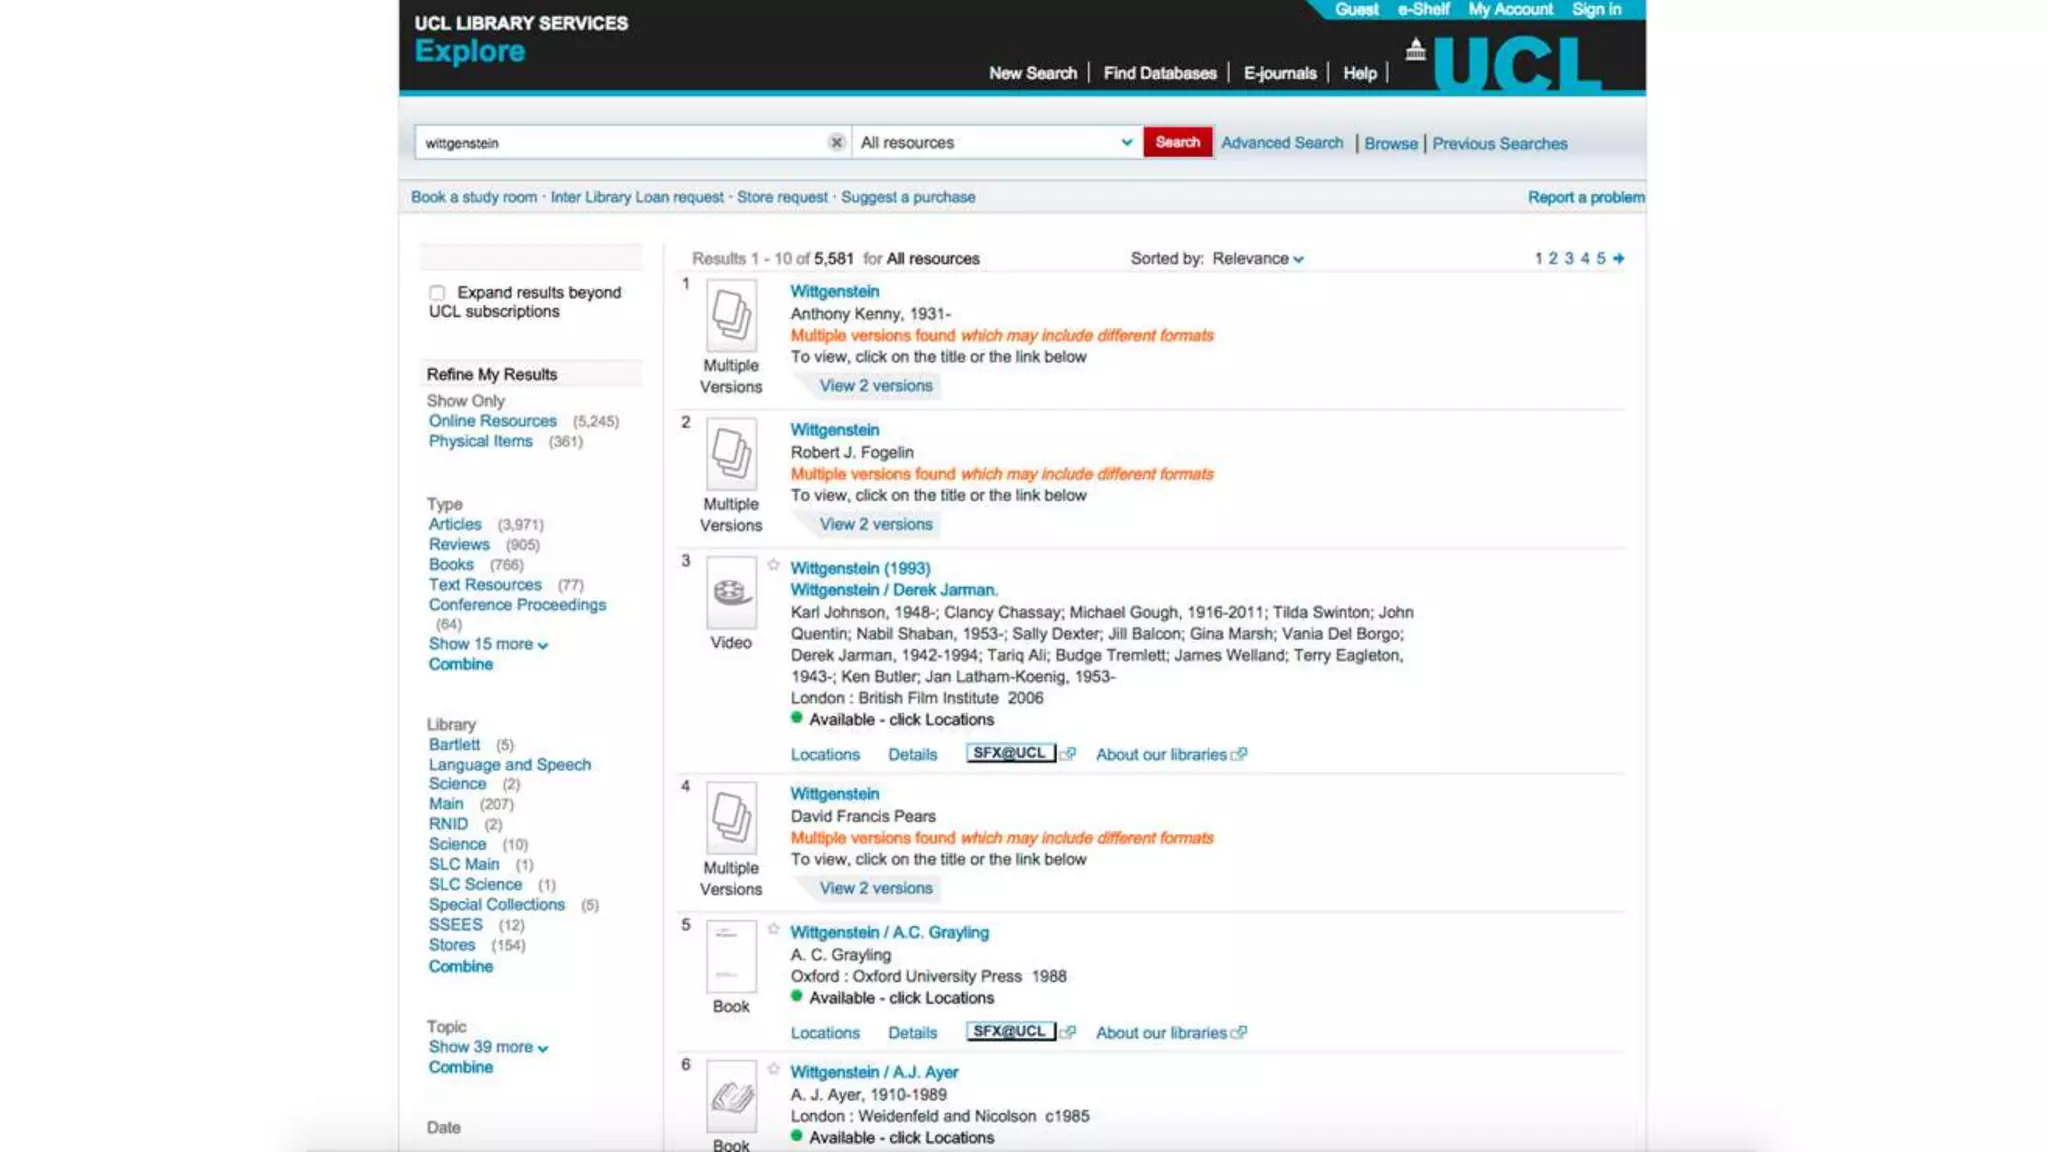Open the E-journals menu item

click(1279, 73)
